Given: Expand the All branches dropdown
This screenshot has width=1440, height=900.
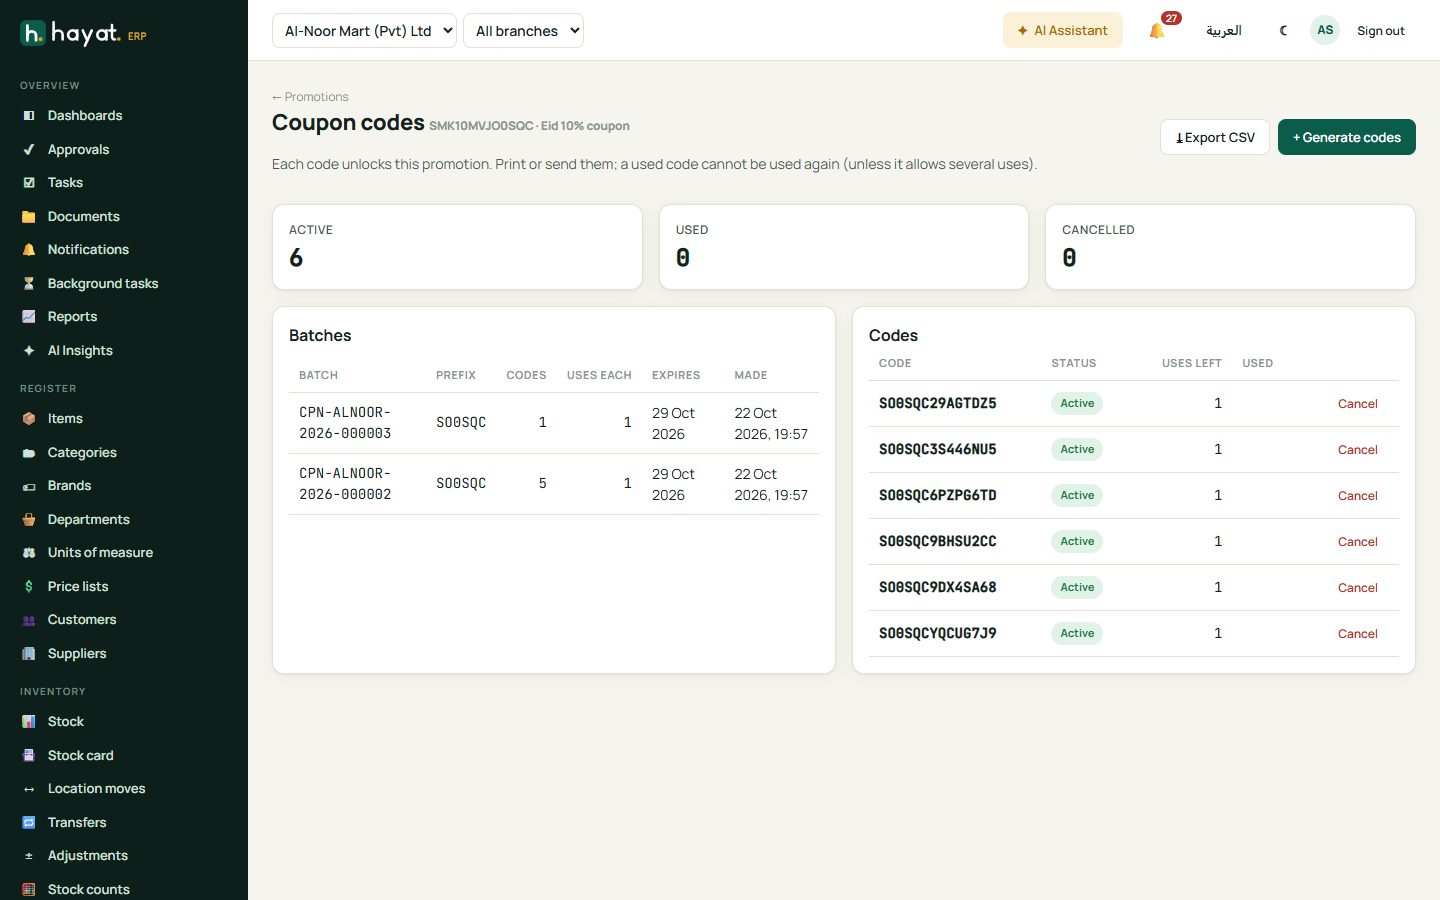Looking at the screenshot, I should (523, 30).
